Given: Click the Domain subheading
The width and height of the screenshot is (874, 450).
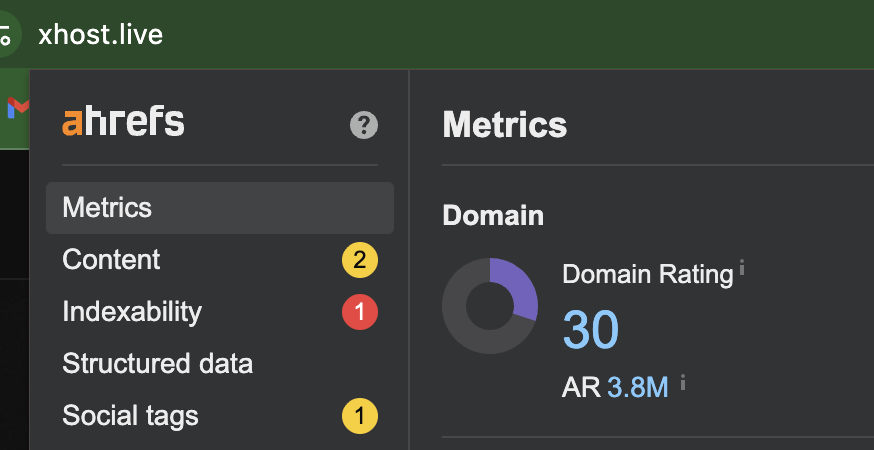Looking at the screenshot, I should tap(493, 215).
